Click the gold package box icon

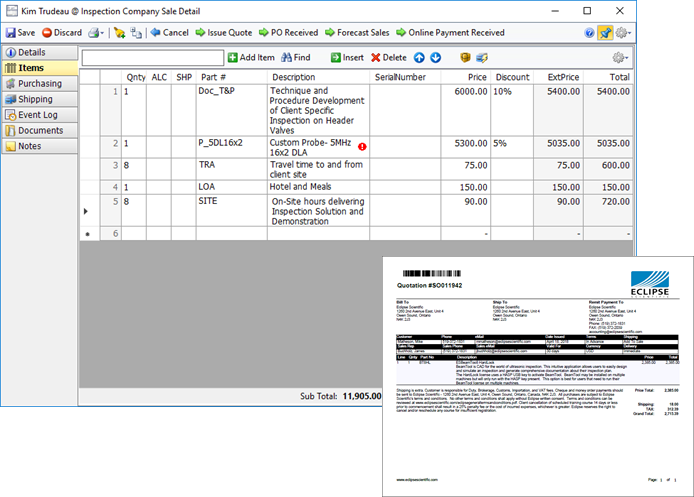(x=465, y=58)
